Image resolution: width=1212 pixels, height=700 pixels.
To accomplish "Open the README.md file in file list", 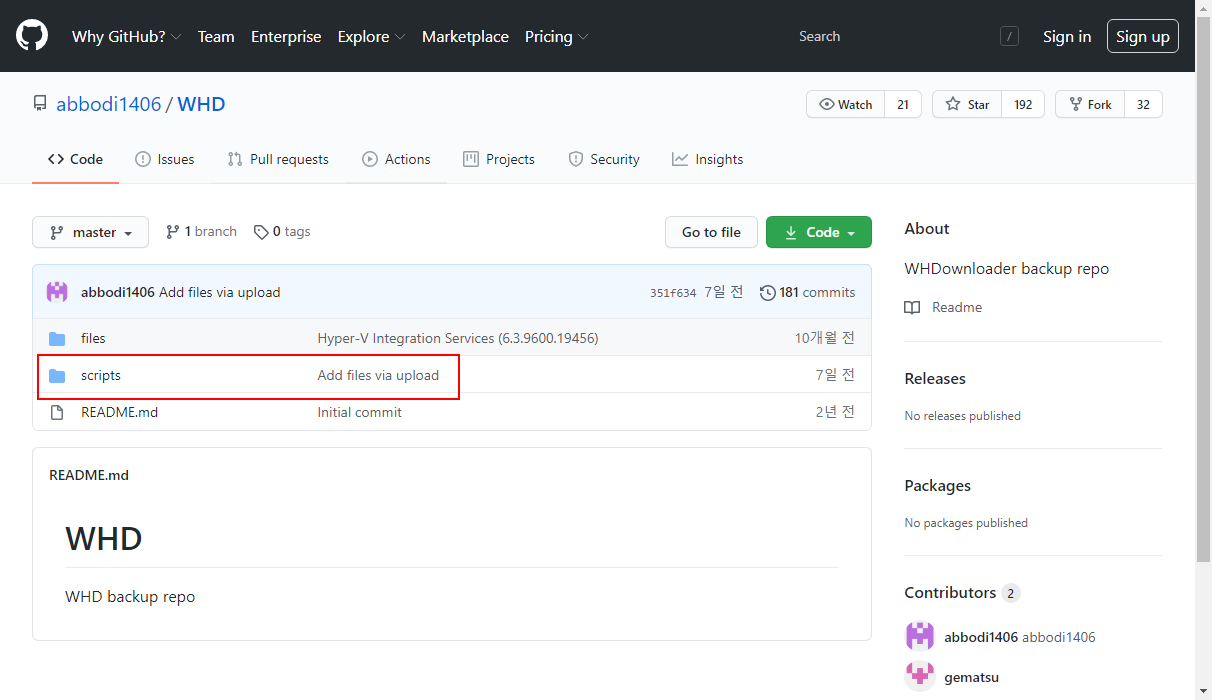I will pos(119,412).
